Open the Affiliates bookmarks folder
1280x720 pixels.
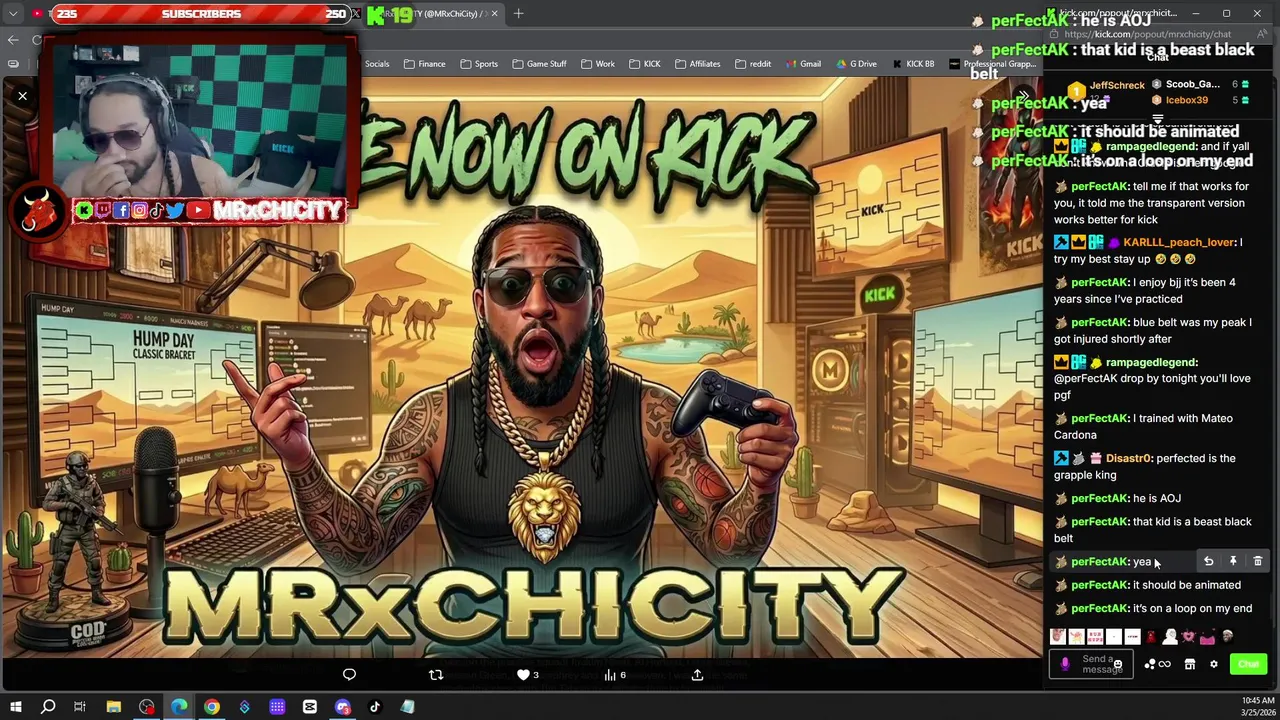697,64
